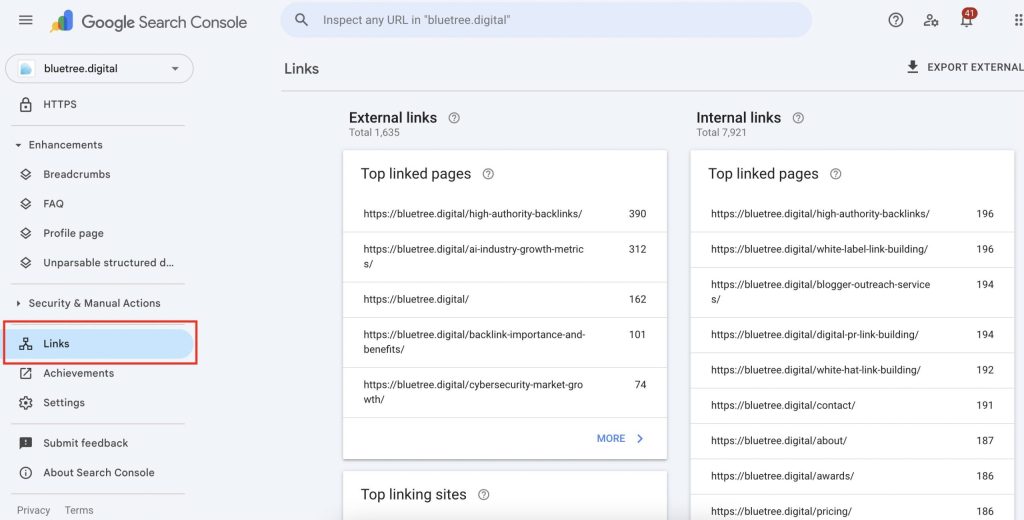This screenshot has height=520, width=1024.
Task: Open the bluetree.digital property dropdown
Action: (x=99, y=69)
